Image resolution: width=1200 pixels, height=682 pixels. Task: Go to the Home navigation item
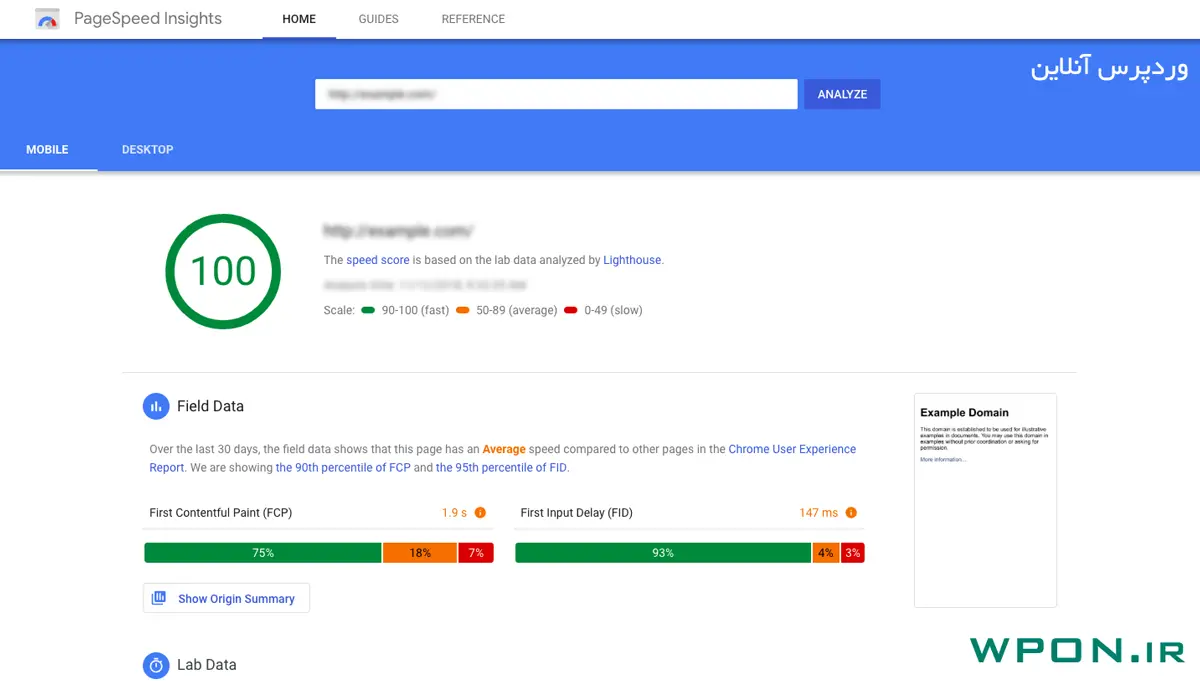tap(299, 19)
